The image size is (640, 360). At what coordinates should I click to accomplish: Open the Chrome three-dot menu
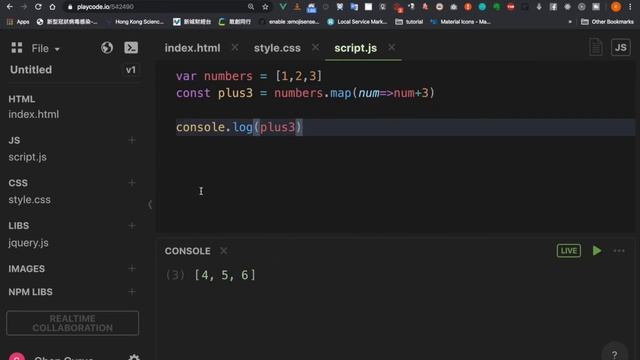pyautogui.click(x=630, y=7)
